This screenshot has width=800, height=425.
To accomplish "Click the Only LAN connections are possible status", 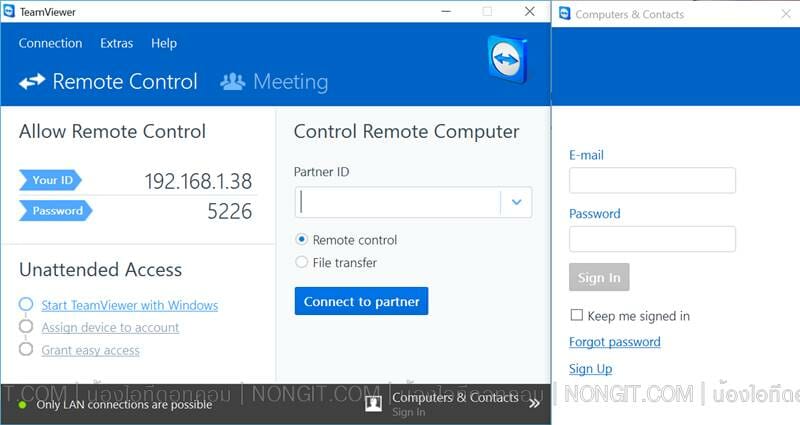I will [x=124, y=405].
